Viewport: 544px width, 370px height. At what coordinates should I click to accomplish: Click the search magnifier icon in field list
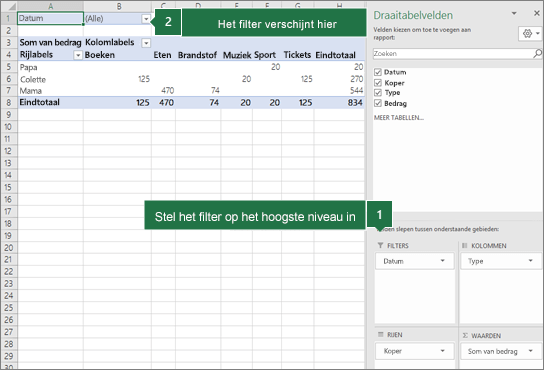tap(537, 53)
